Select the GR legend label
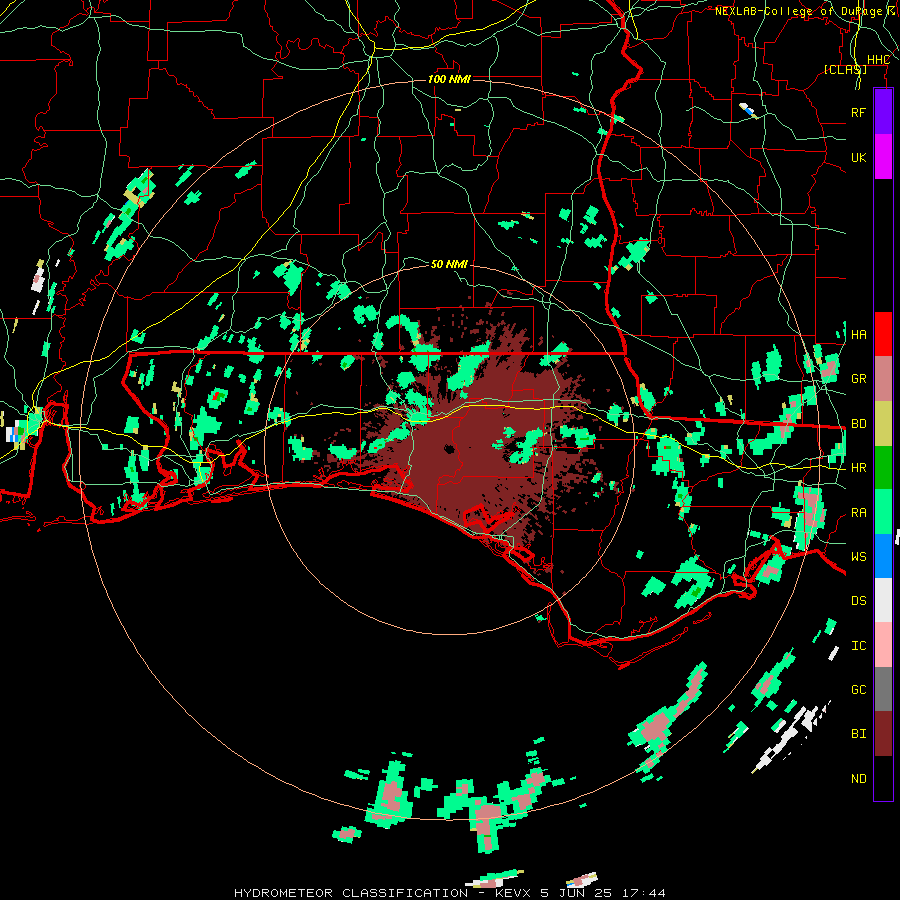The height and width of the screenshot is (900, 900). click(x=858, y=379)
